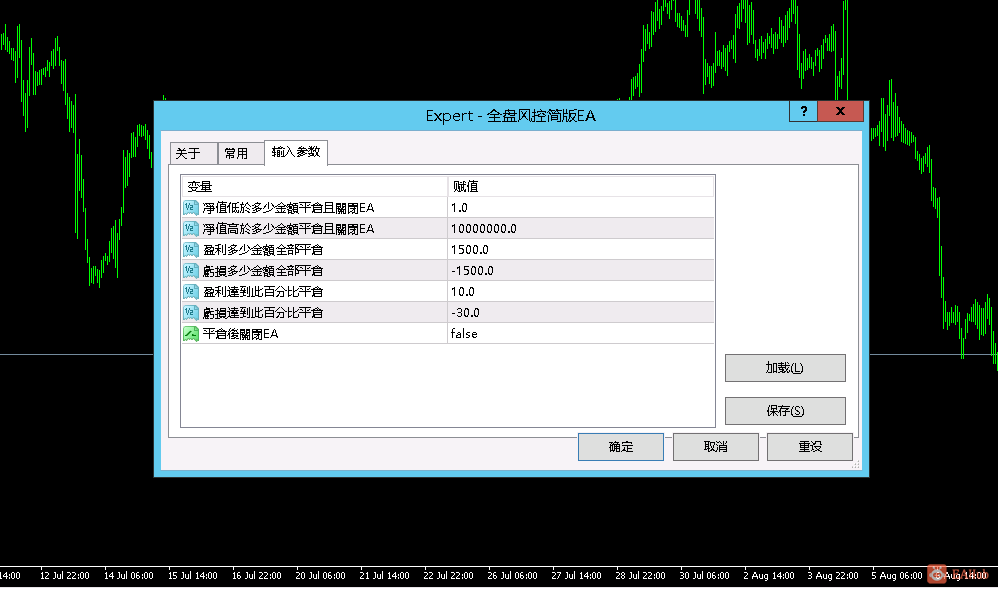Viewport: 998px width, 589px height.
Task: Click the help question mark button
Action: tap(803, 111)
